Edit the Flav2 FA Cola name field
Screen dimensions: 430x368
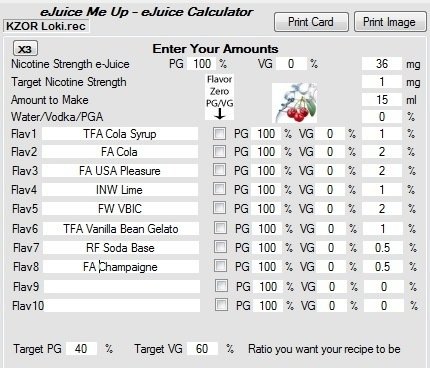(x=120, y=152)
